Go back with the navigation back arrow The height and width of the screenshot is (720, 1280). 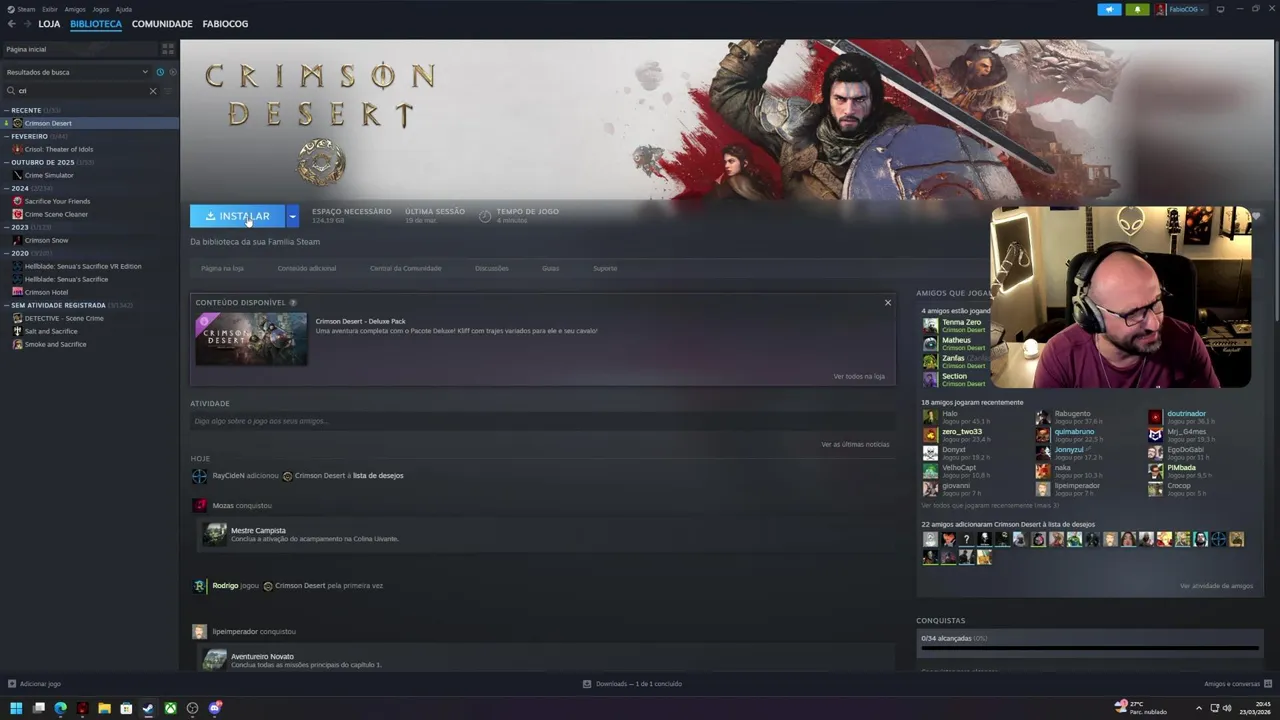[x=12, y=24]
